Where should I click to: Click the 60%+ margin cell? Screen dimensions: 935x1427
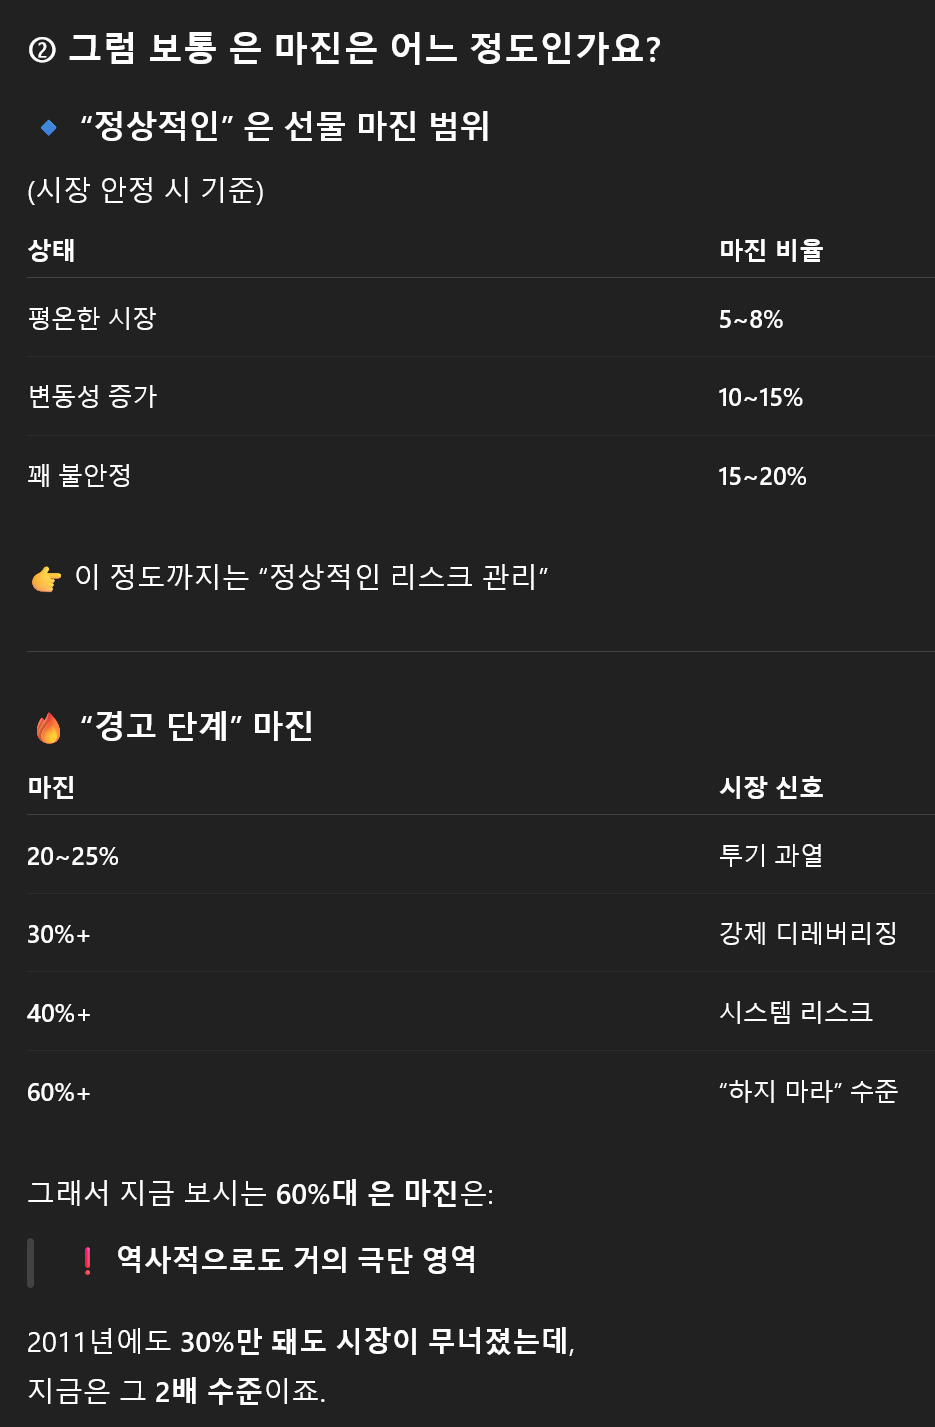pyautogui.click(x=59, y=1092)
